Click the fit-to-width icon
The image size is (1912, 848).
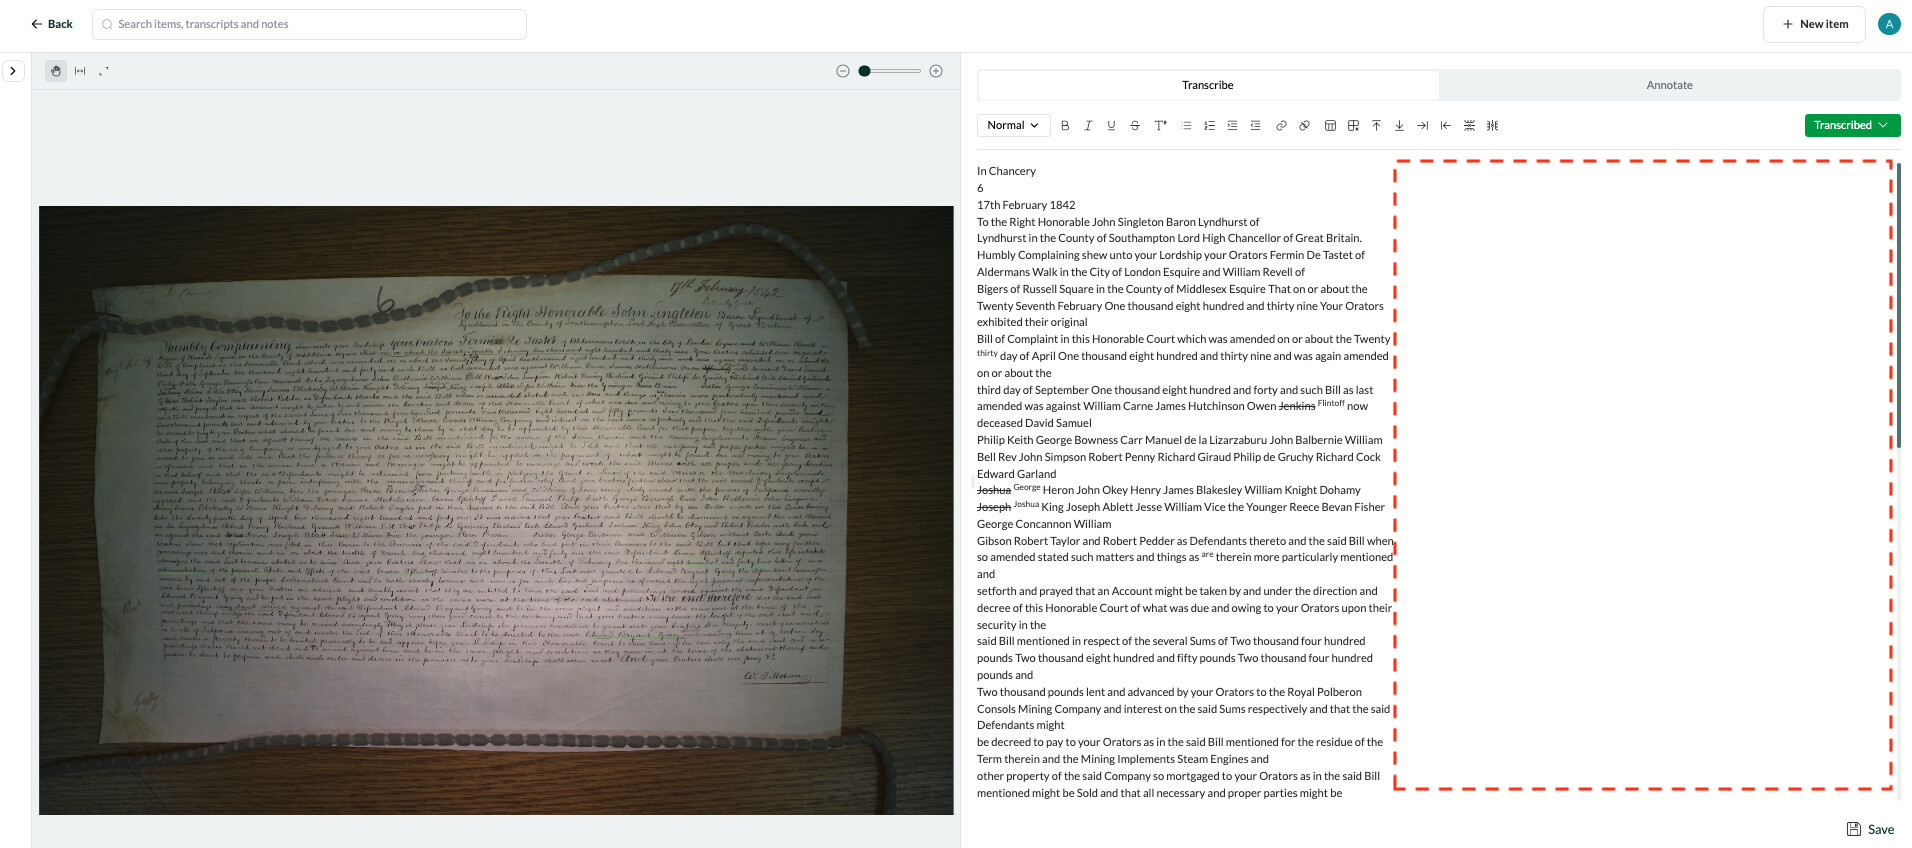80,71
